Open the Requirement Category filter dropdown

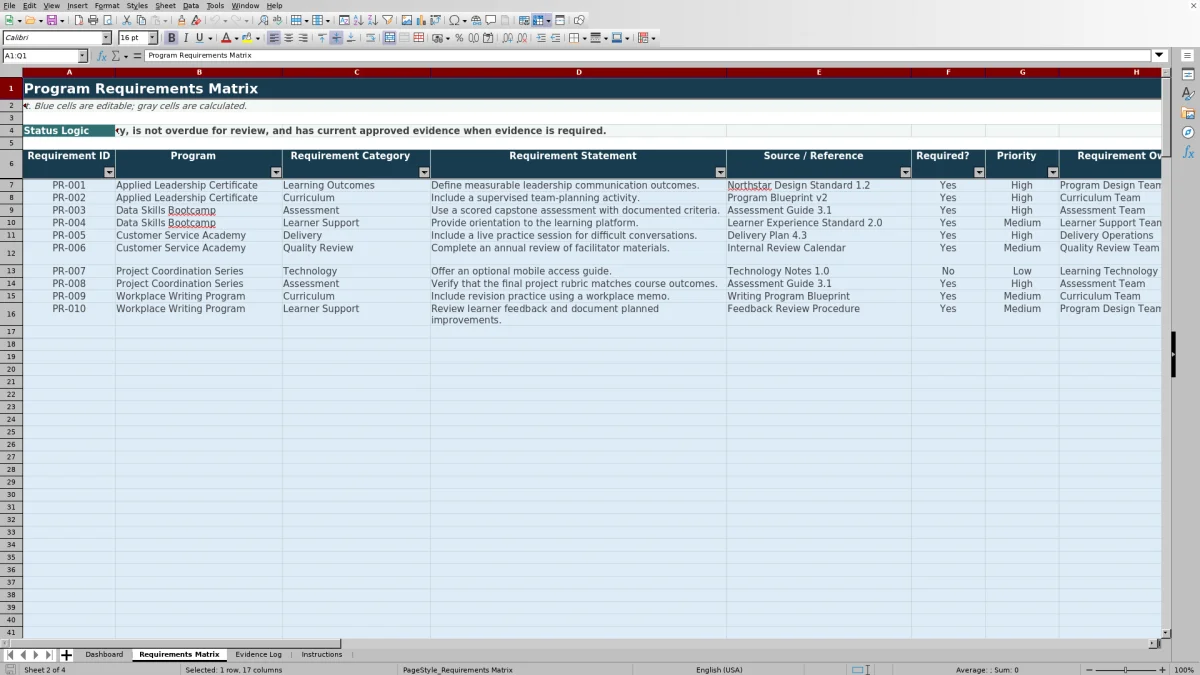[424, 172]
